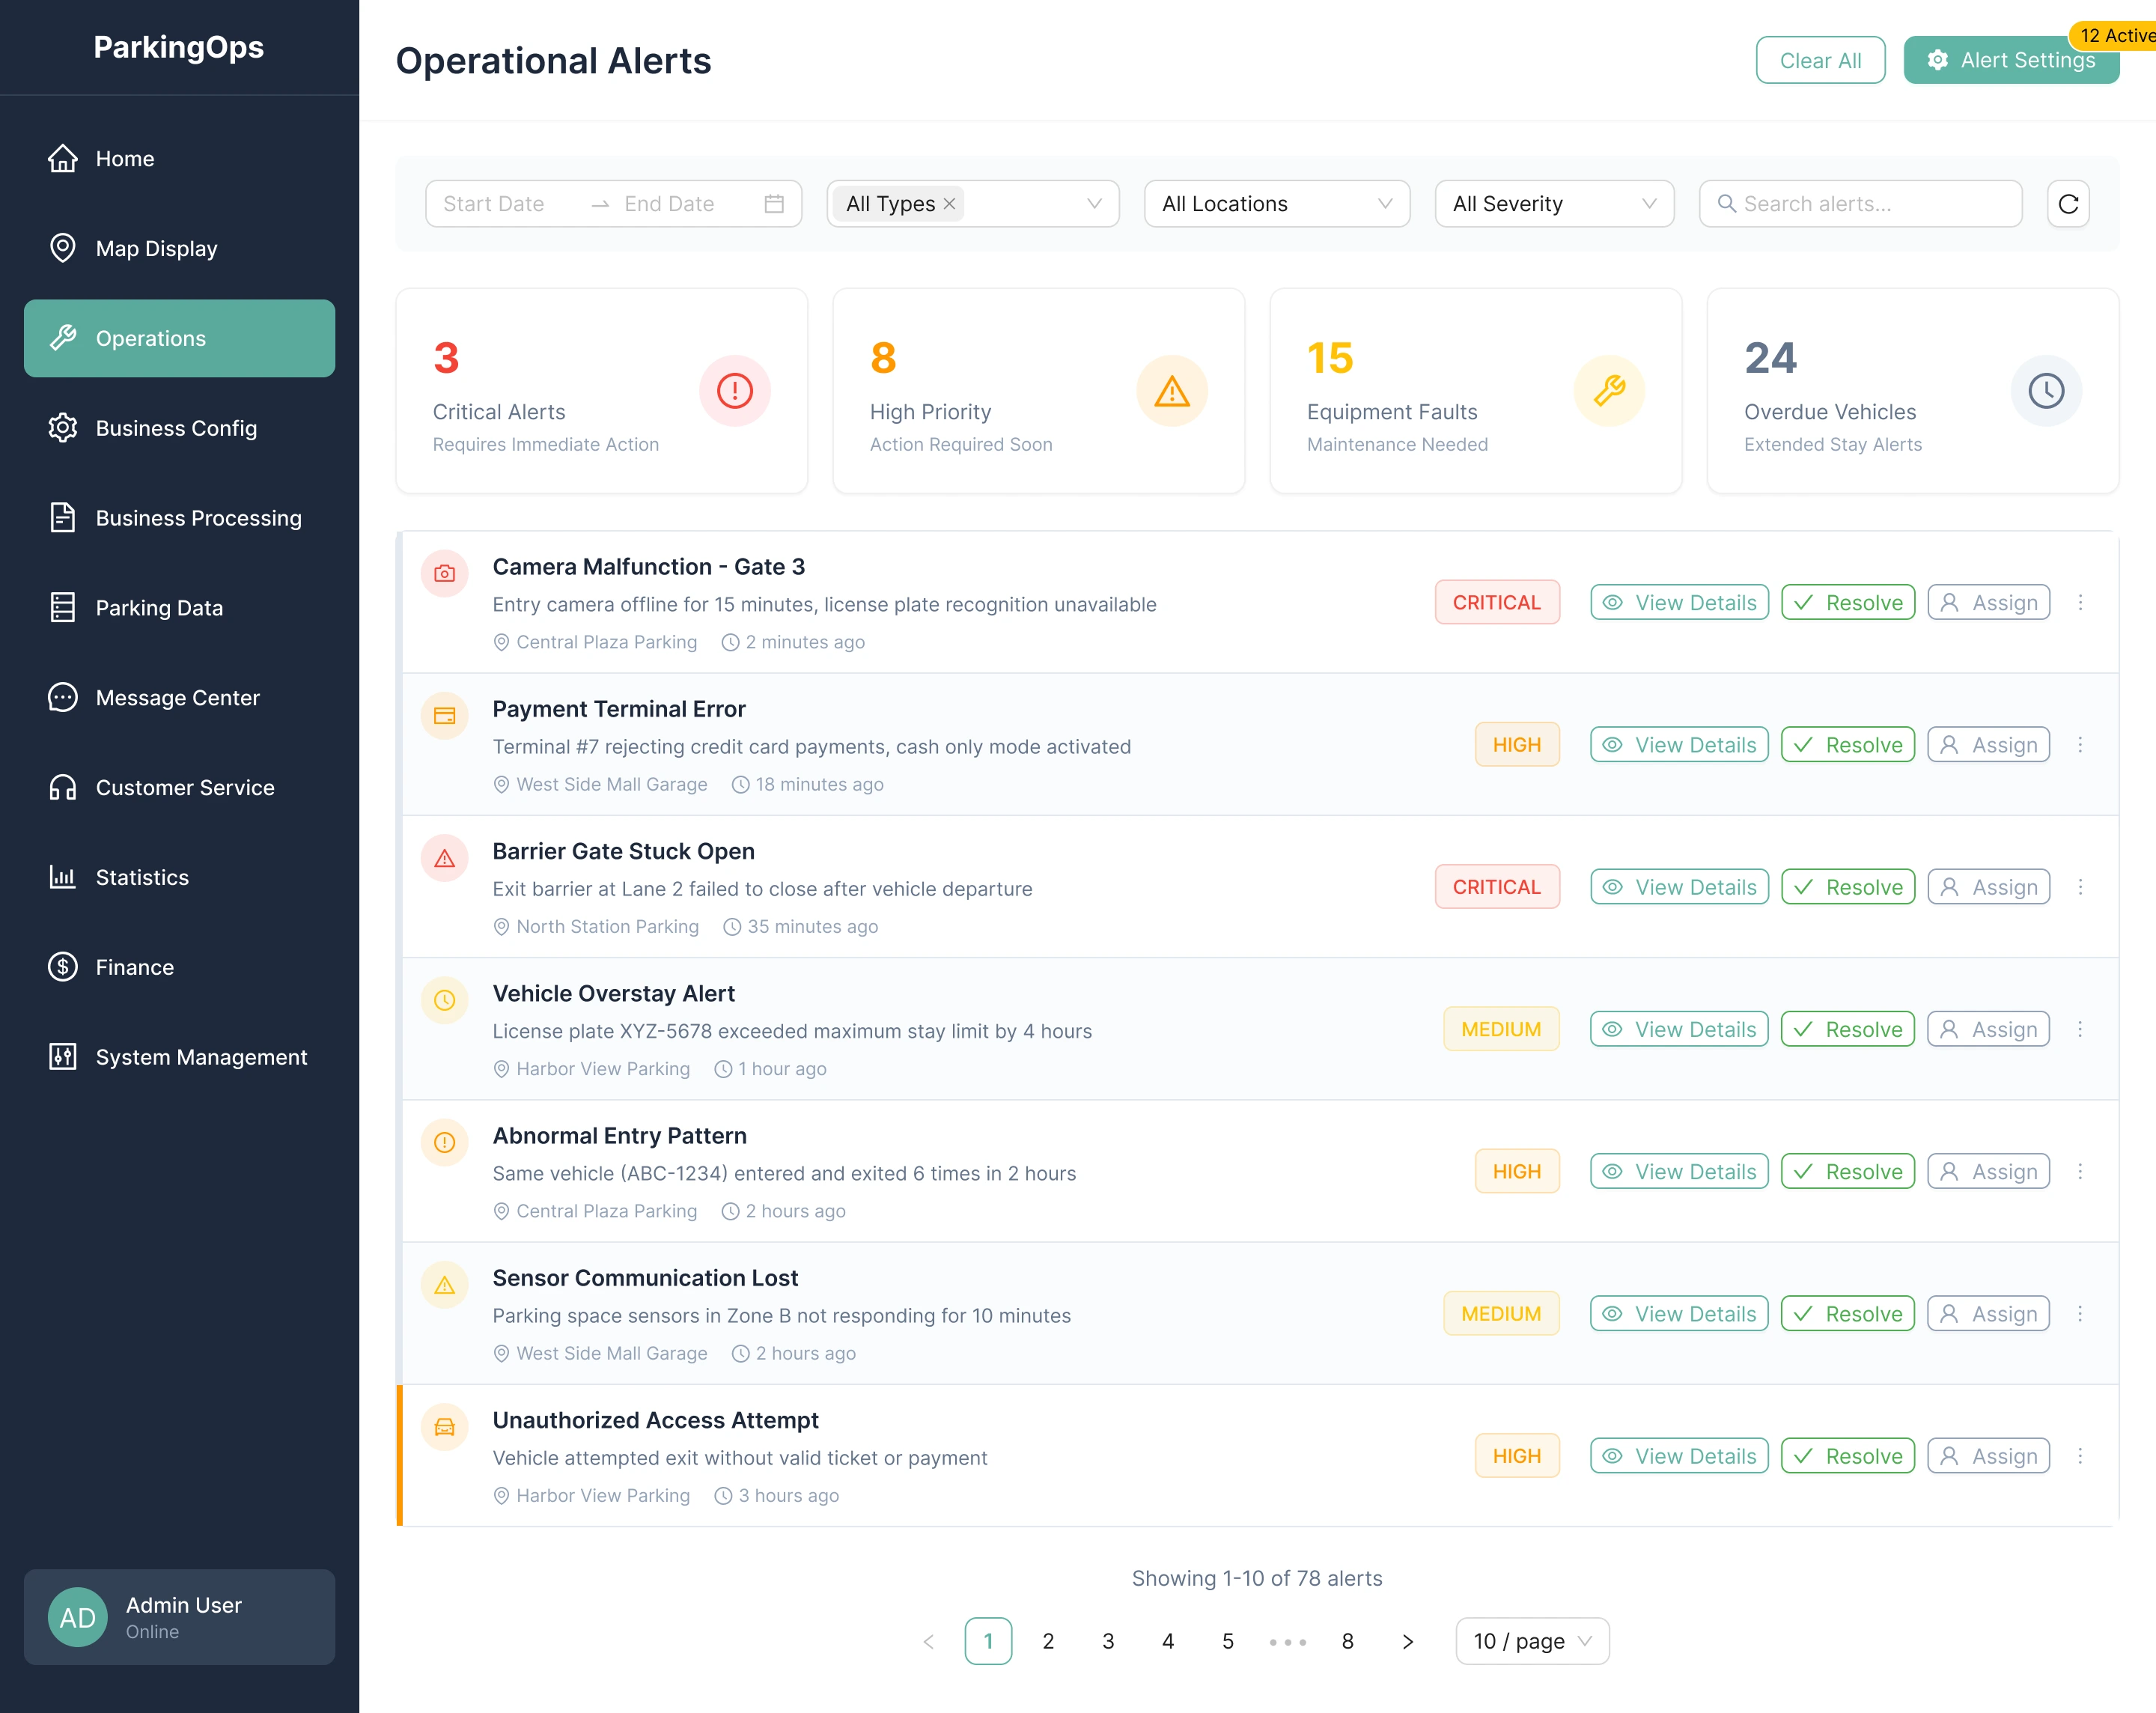Open Map Display in the sidebar
The height and width of the screenshot is (1713, 2156).
tap(156, 249)
